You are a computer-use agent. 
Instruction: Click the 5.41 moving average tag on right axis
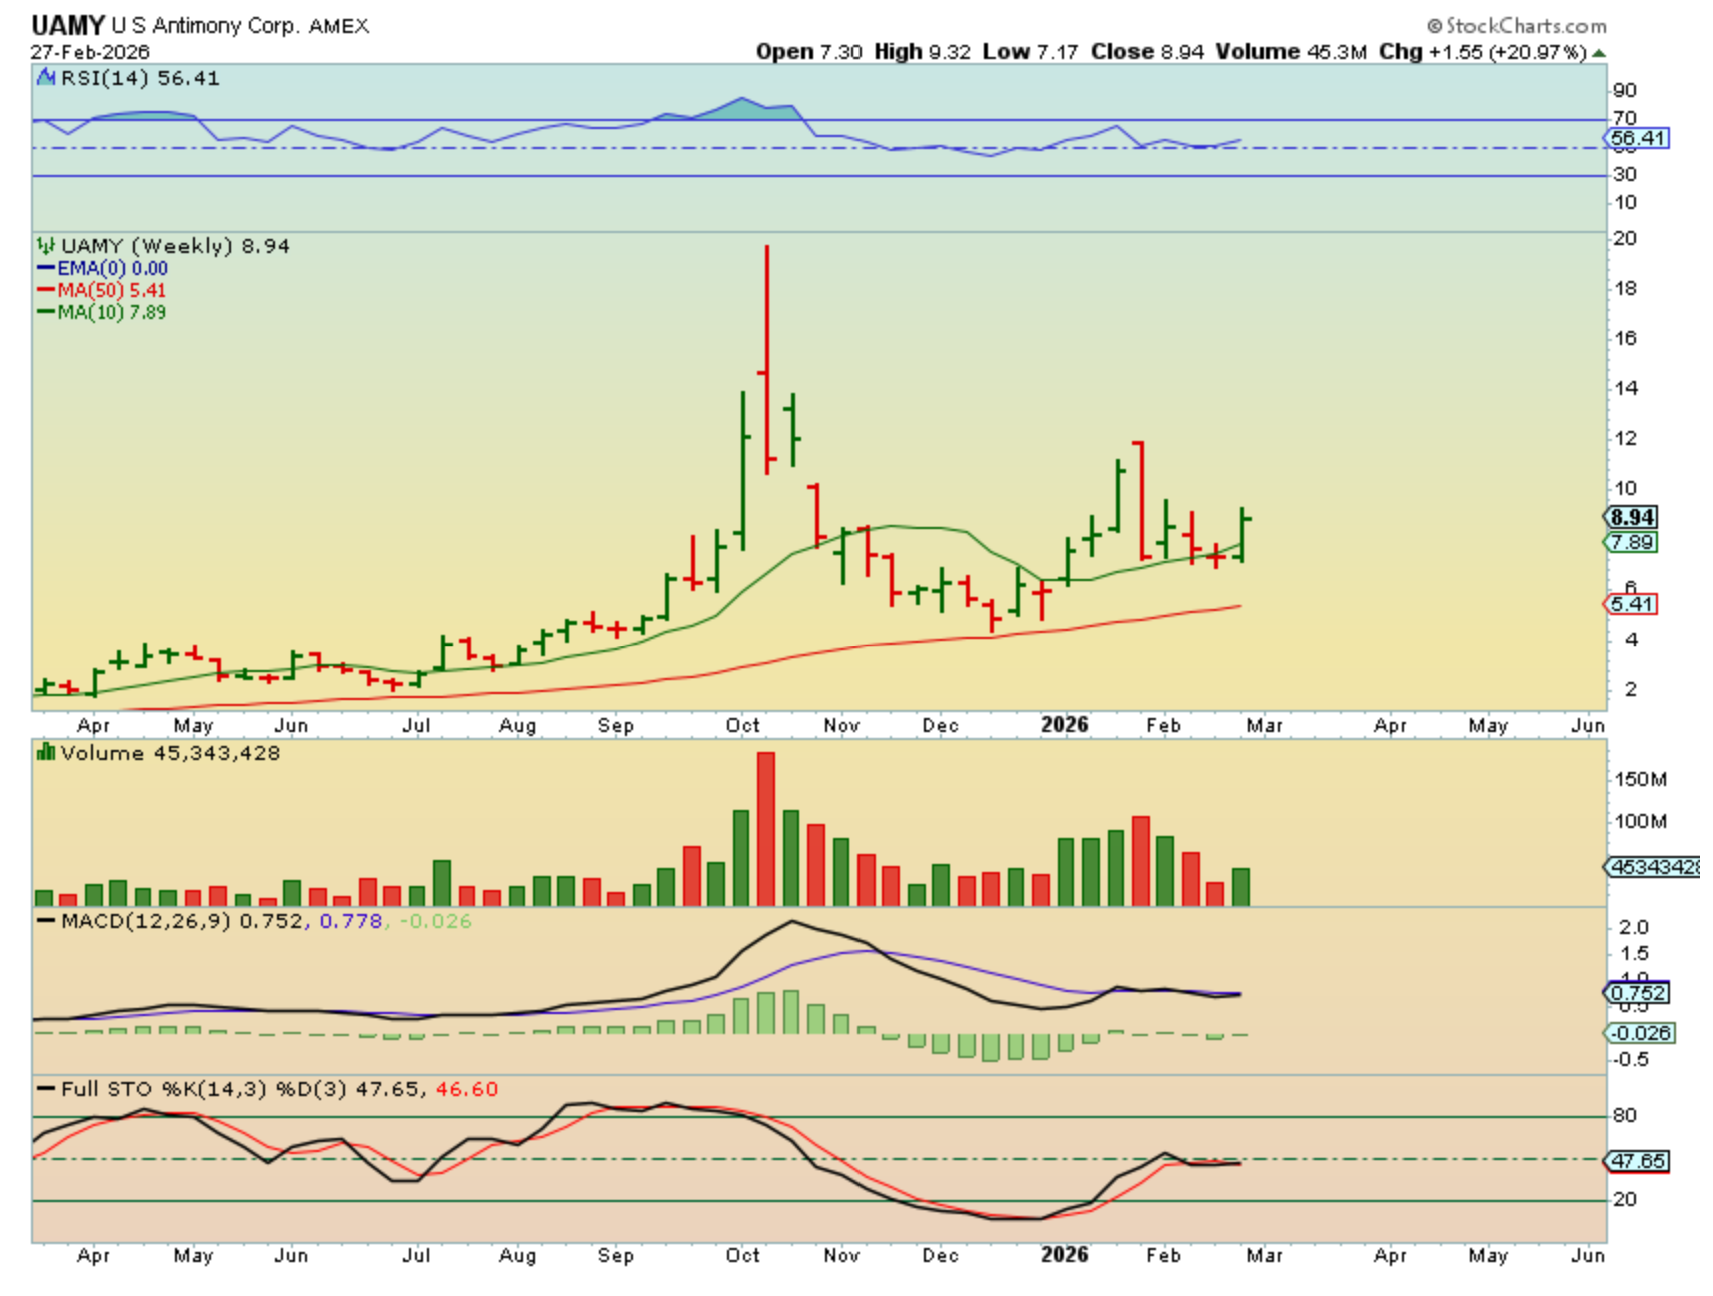pos(1632,604)
